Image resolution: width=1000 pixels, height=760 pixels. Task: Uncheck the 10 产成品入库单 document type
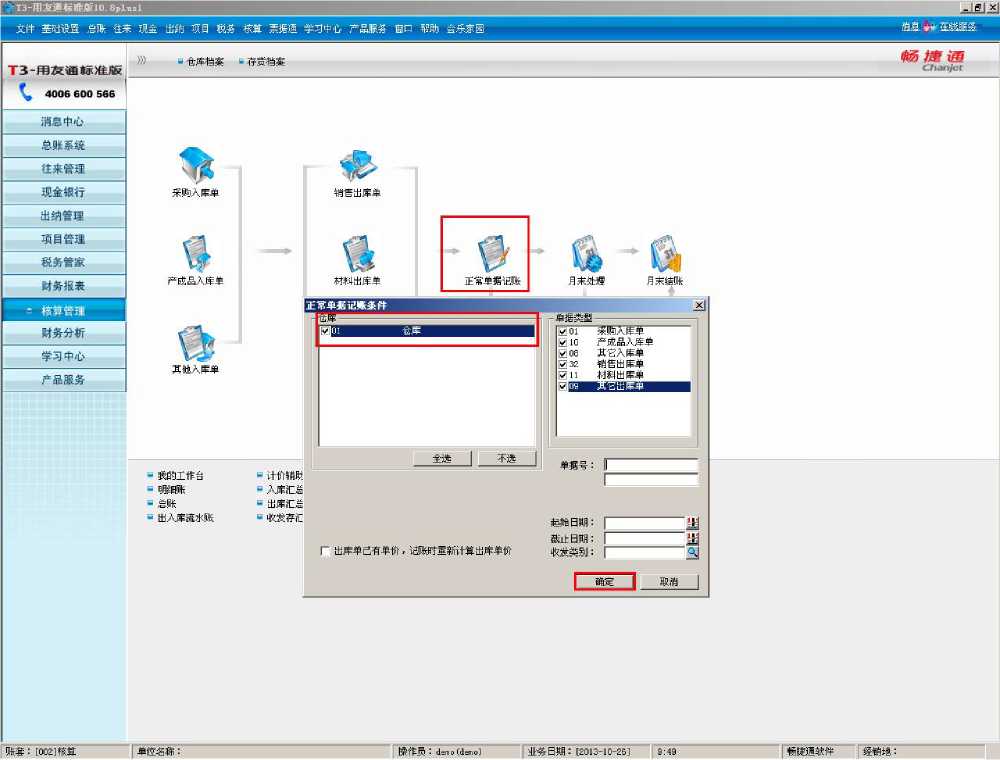[562, 342]
